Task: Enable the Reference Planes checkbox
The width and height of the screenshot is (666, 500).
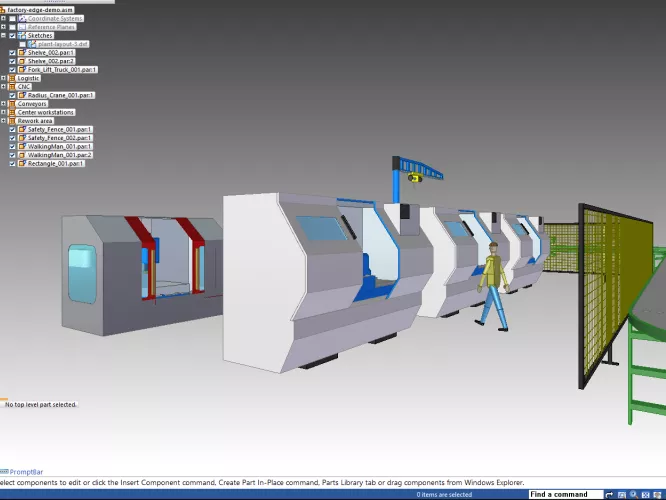Action: point(12,27)
